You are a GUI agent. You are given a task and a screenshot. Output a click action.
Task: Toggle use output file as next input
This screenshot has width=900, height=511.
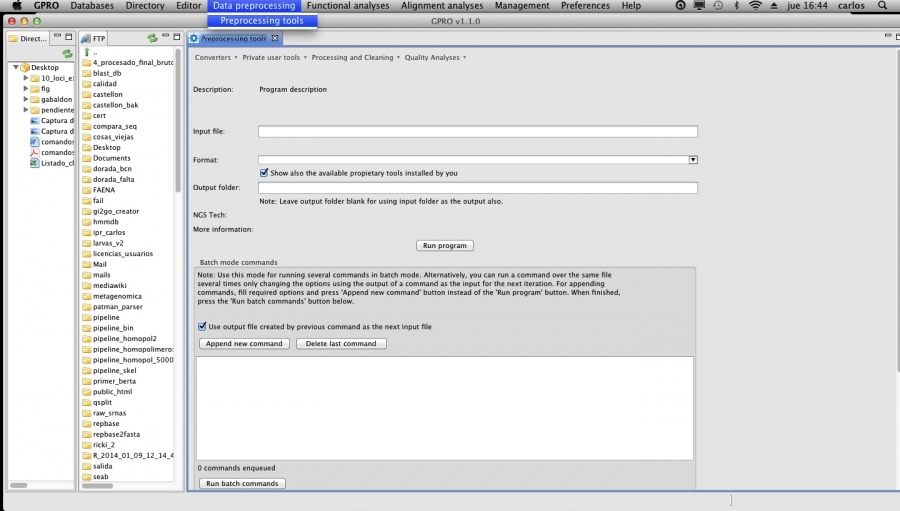pos(202,326)
